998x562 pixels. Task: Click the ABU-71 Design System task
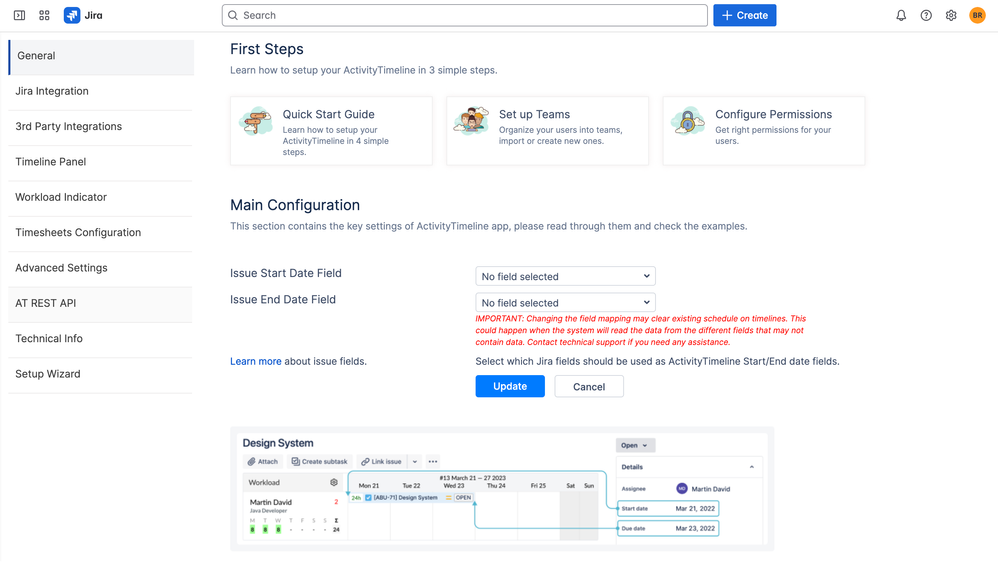412,498
